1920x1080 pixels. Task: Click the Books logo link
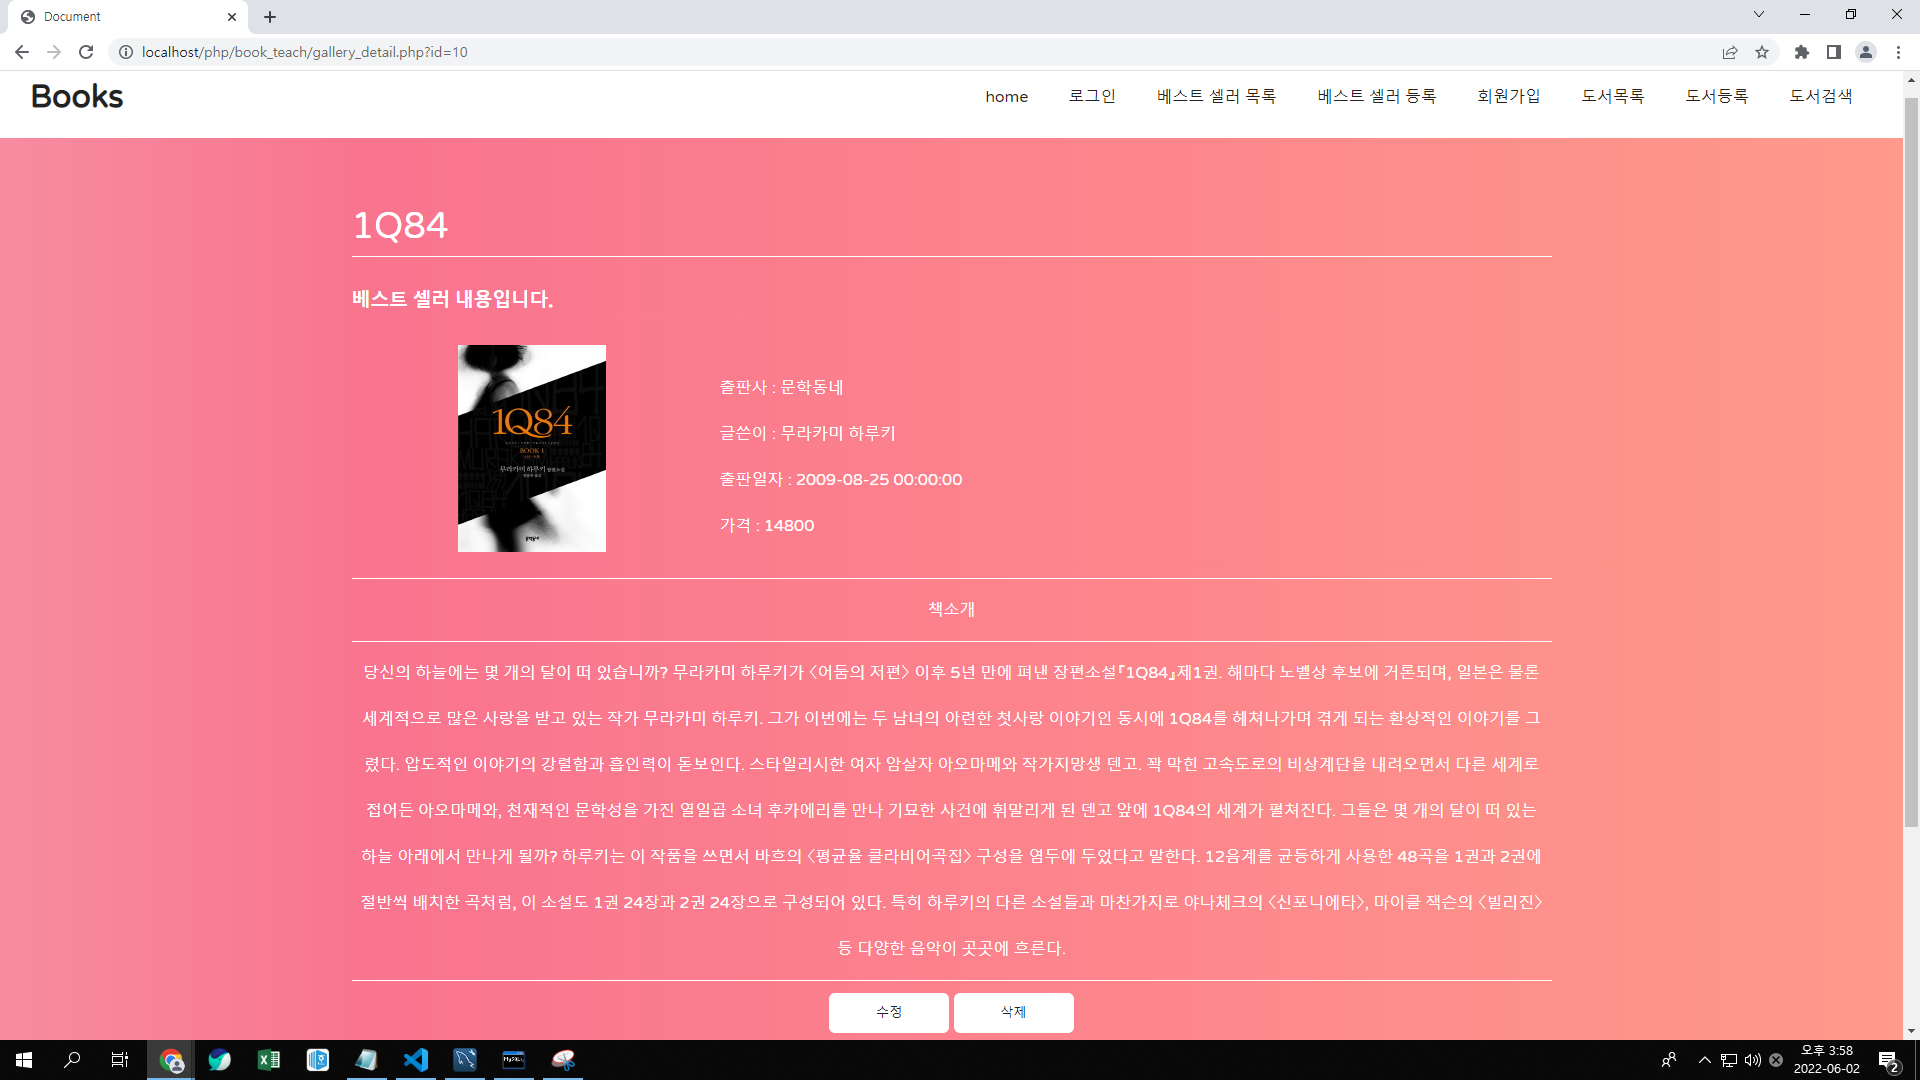[77, 96]
